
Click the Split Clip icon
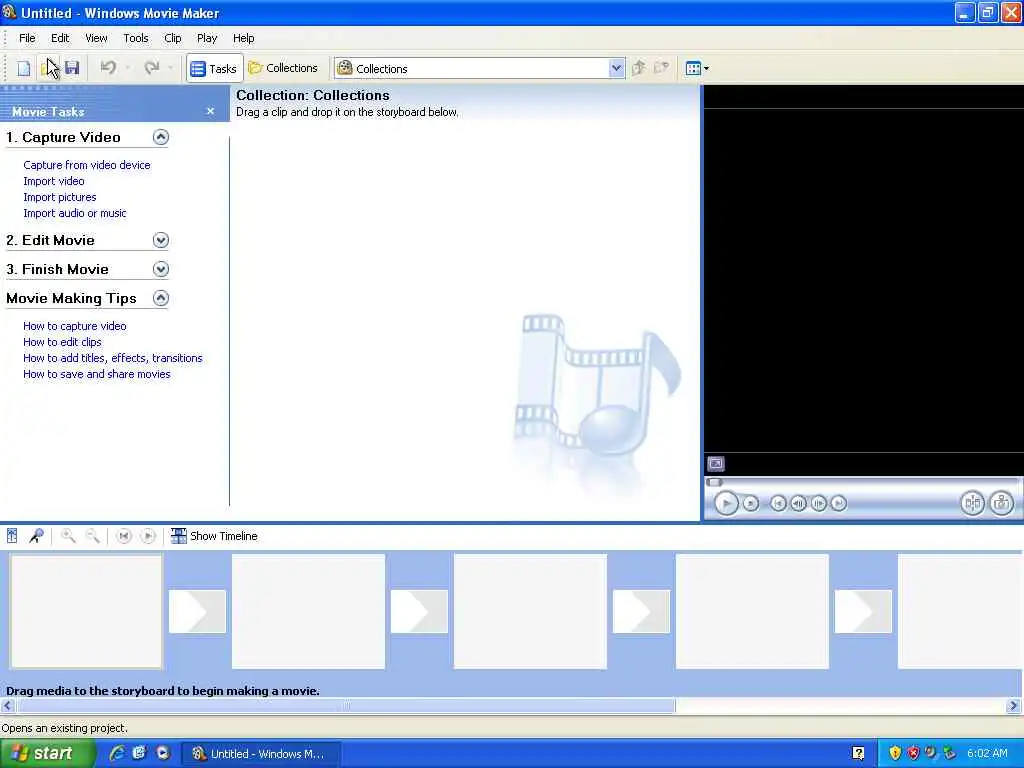pos(972,504)
